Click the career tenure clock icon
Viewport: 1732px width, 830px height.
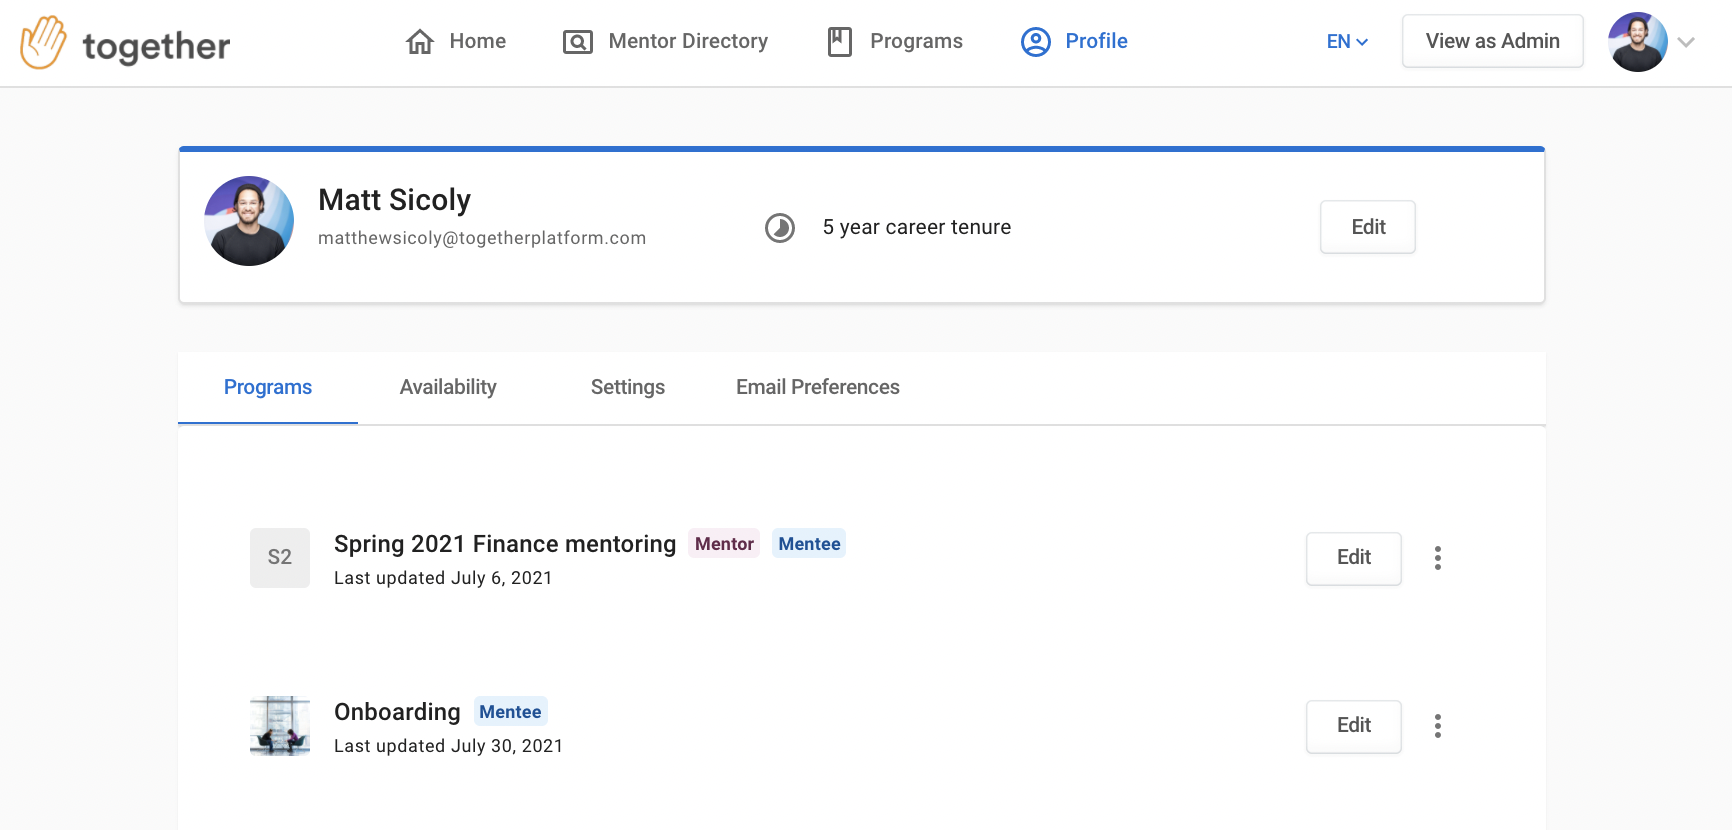pyautogui.click(x=780, y=228)
